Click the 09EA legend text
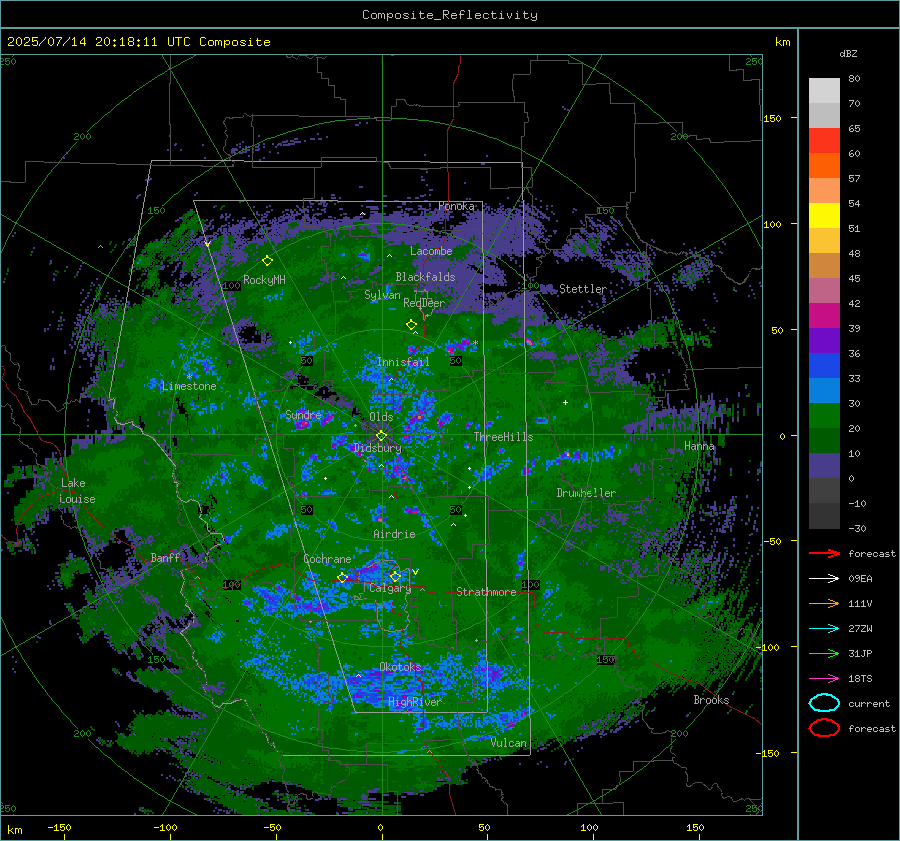This screenshot has height=841, width=900. pos(860,579)
